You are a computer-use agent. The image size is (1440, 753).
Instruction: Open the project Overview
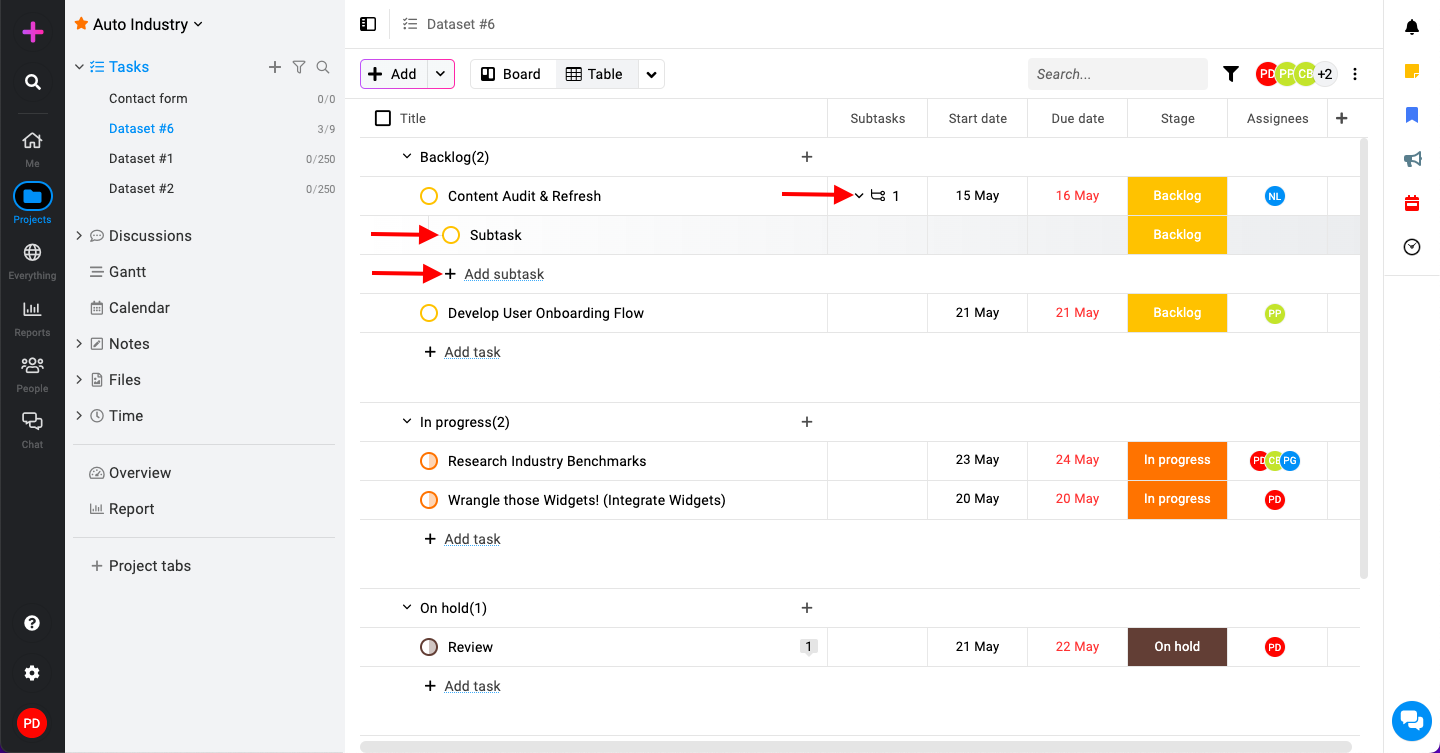tap(130, 473)
